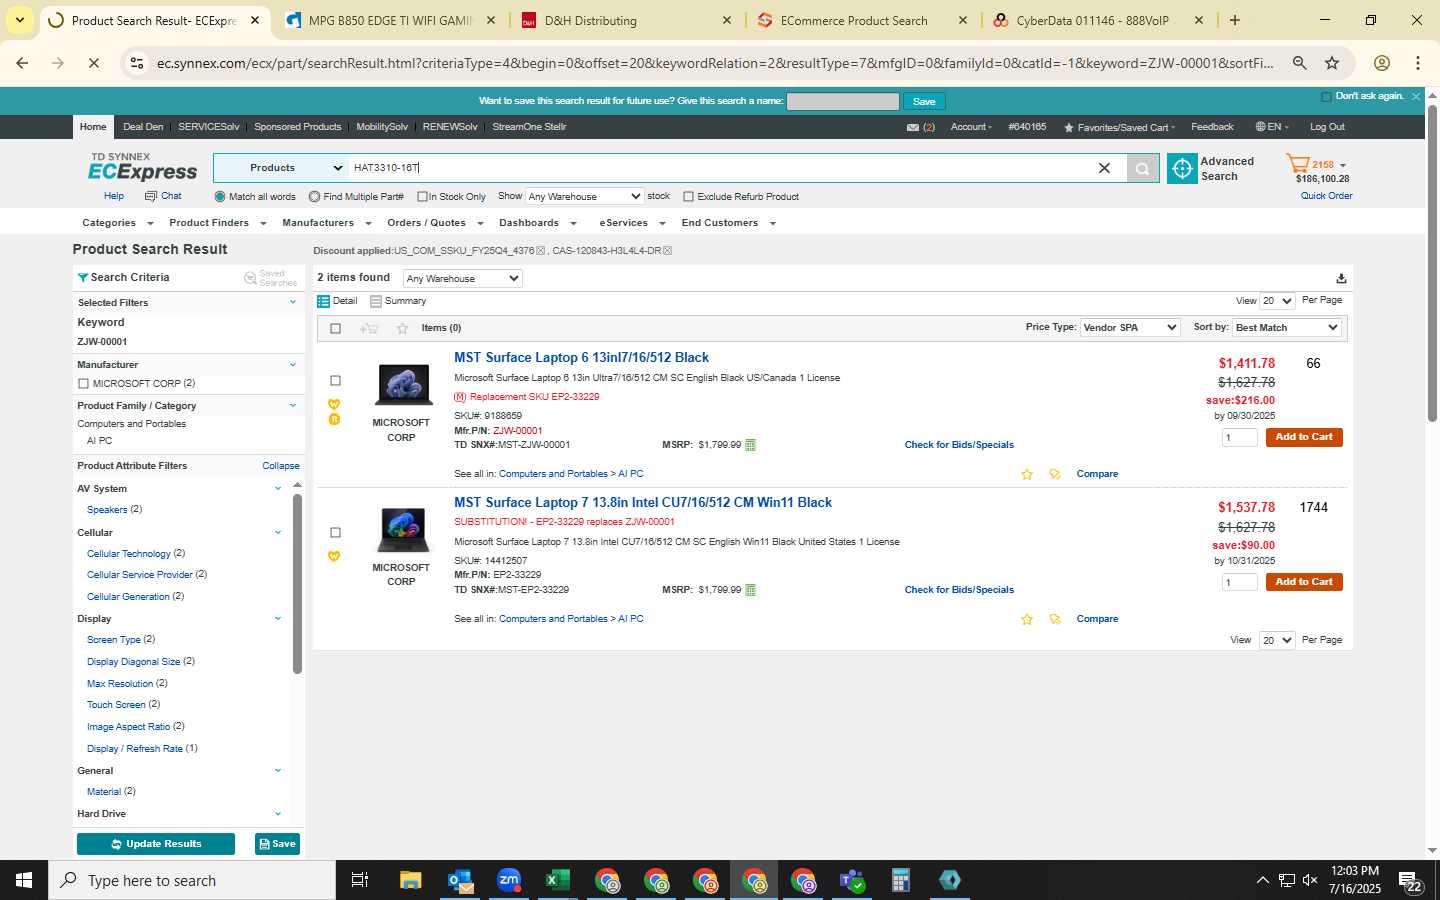Click Surface Laptop 6 product thumbnail
The image size is (1440, 900).
coord(403,386)
